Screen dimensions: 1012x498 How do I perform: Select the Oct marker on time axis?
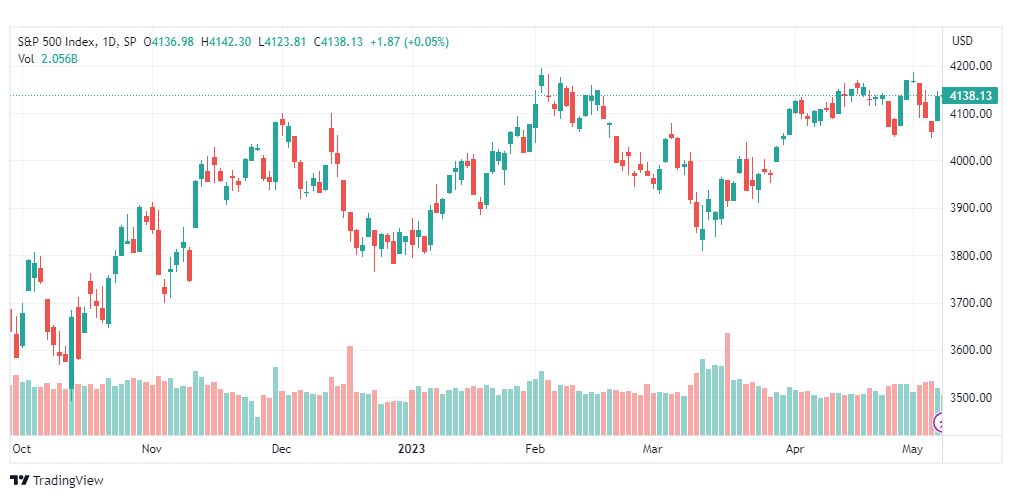pyautogui.click(x=21, y=448)
